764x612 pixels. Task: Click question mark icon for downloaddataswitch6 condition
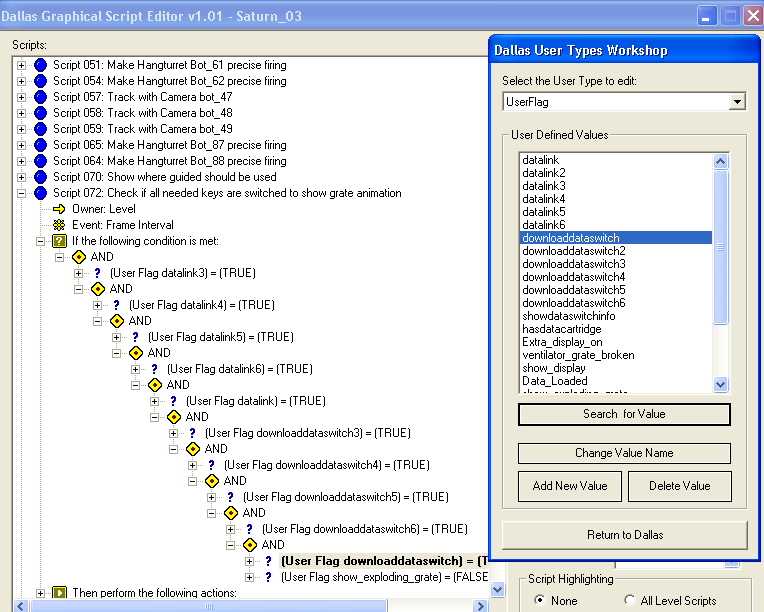249,529
